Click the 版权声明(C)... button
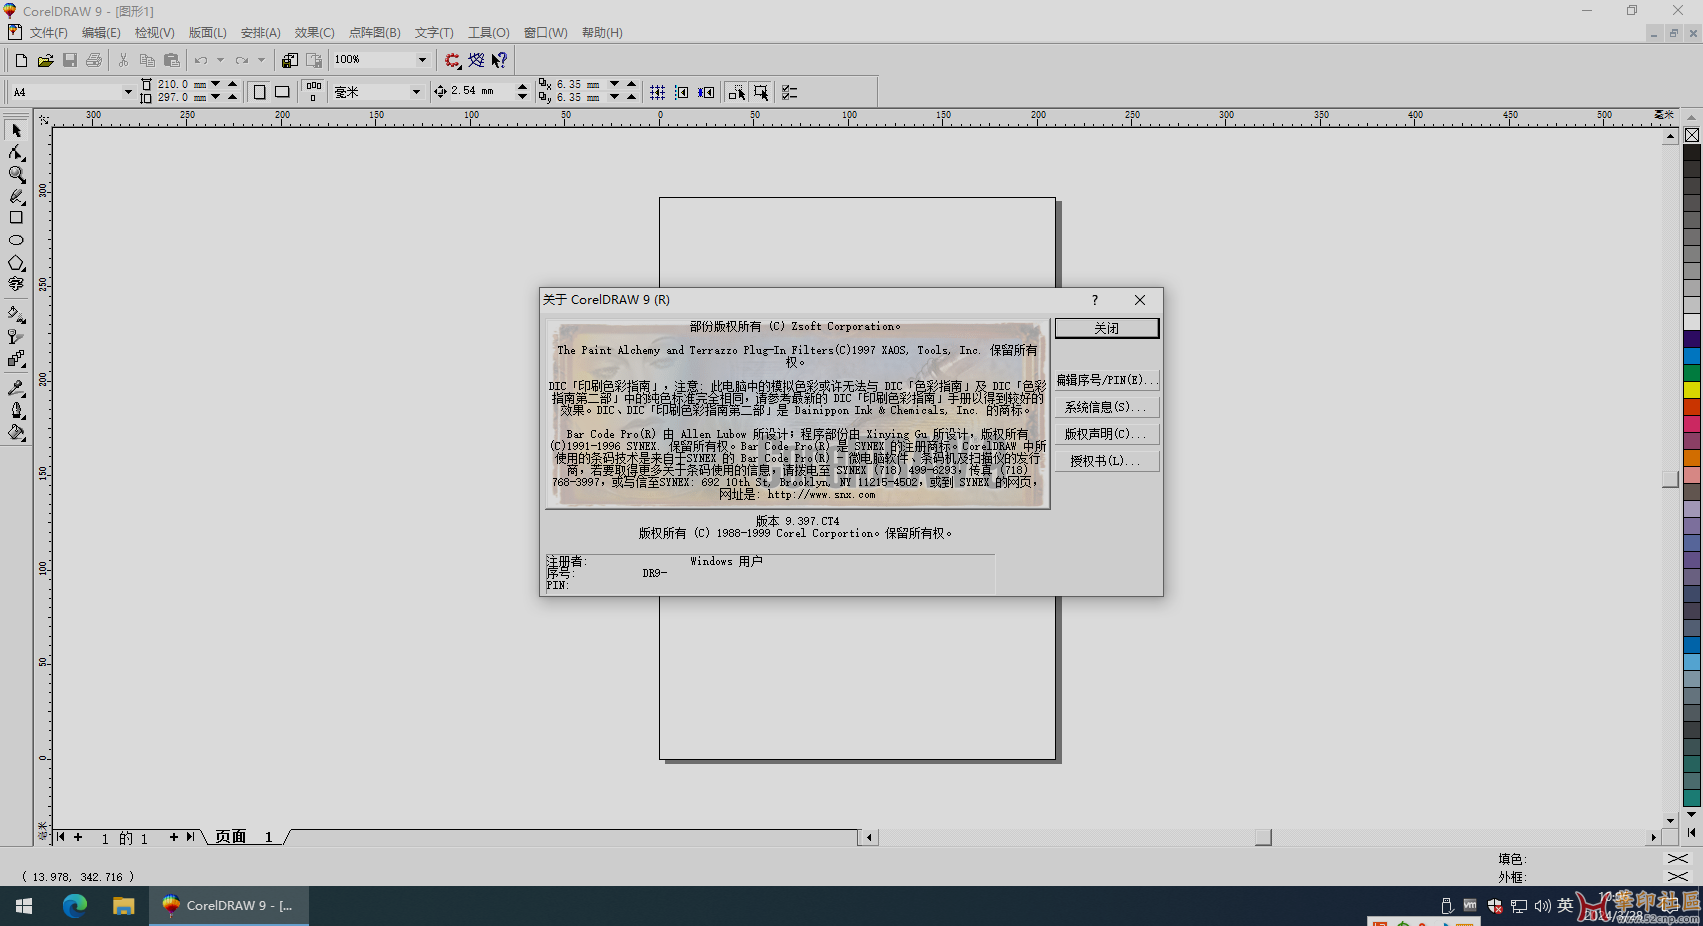Viewport: 1703px width, 926px height. click(x=1107, y=434)
